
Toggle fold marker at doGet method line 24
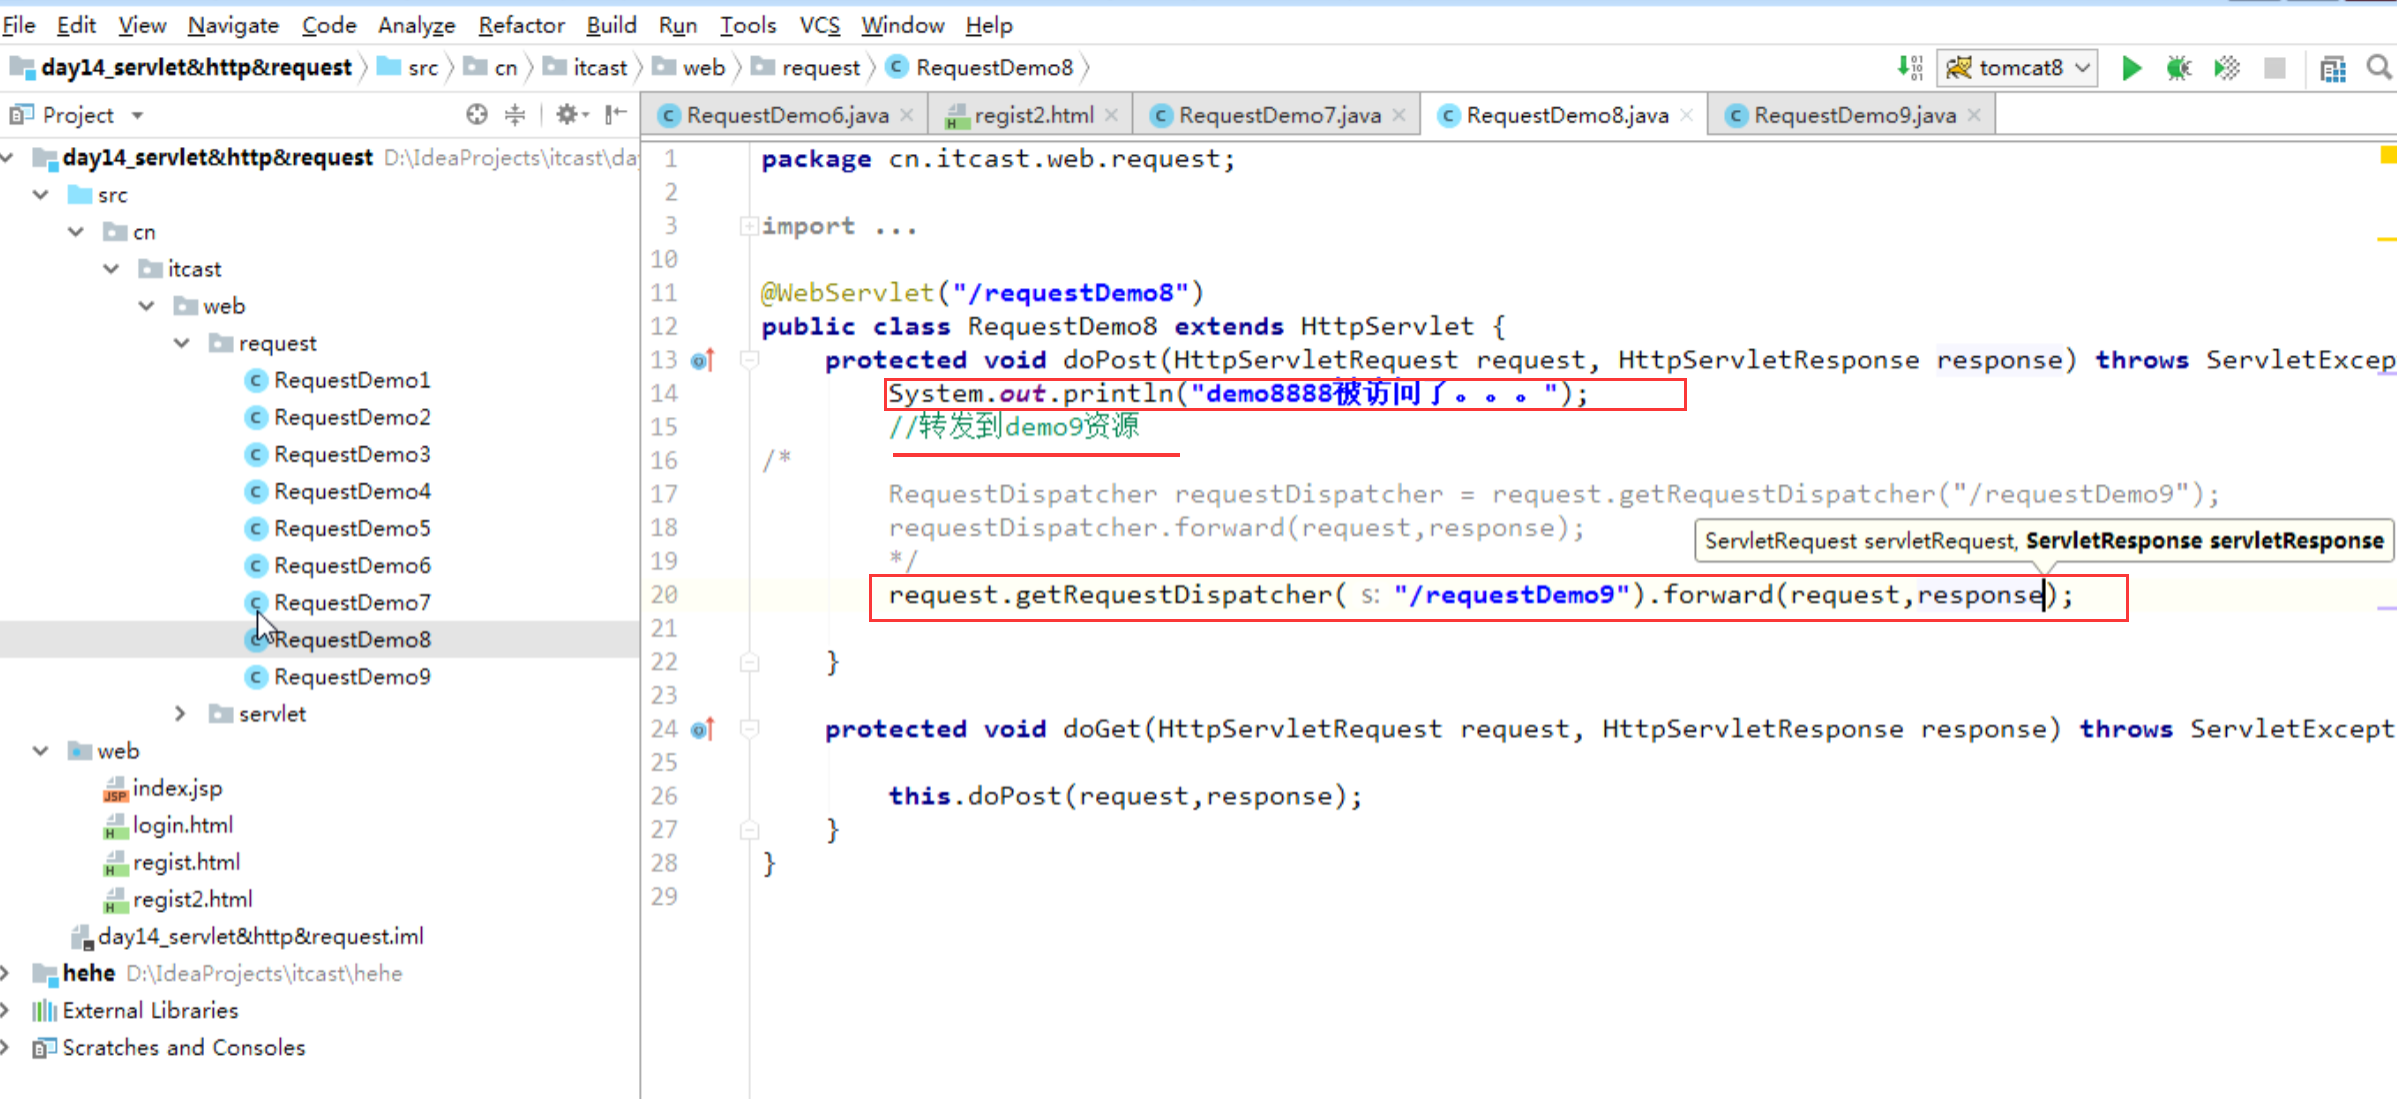tap(749, 729)
